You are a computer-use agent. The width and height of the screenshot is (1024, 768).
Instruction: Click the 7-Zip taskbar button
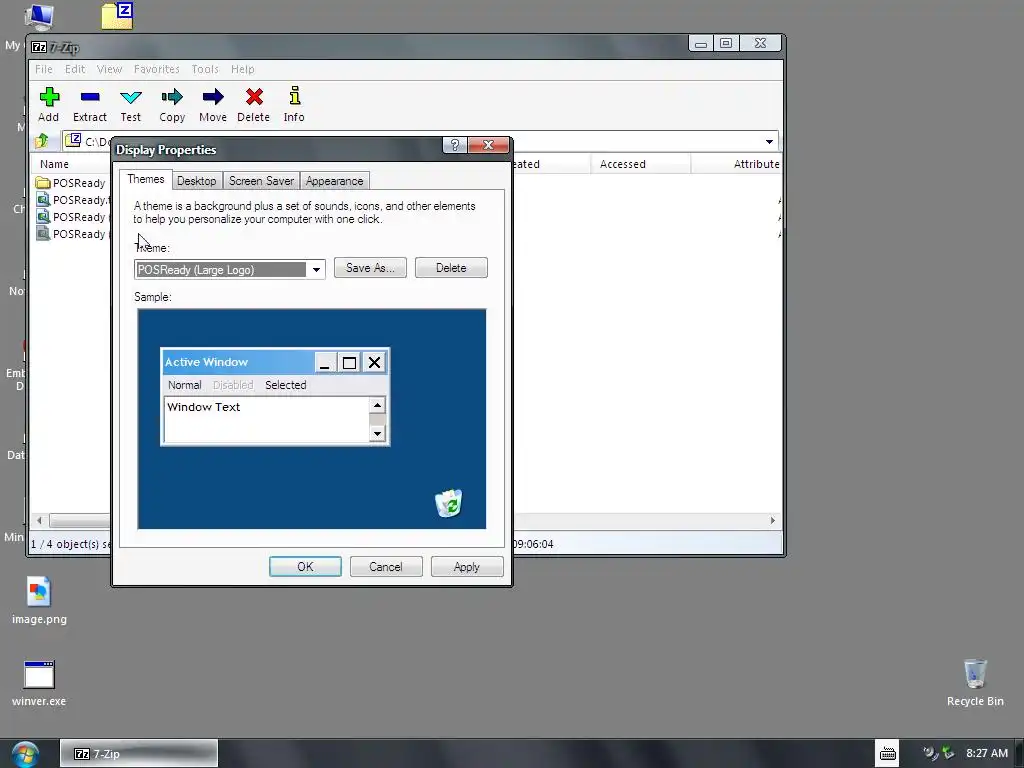click(x=139, y=754)
